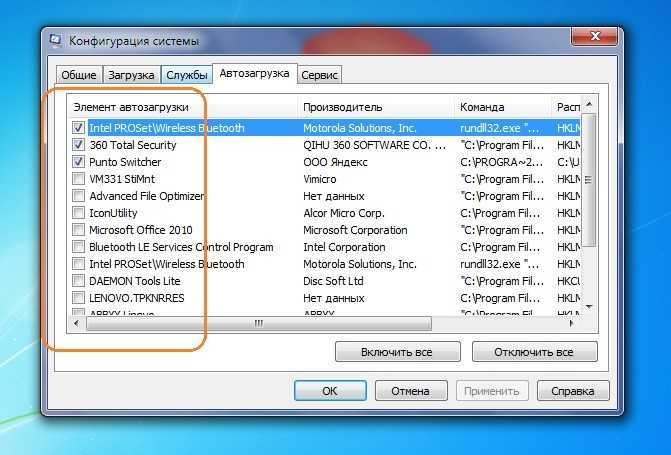Click the QIHU 360 SOFTWARE CO. manufacturer cell
This screenshot has width=671, height=455.
point(374,145)
